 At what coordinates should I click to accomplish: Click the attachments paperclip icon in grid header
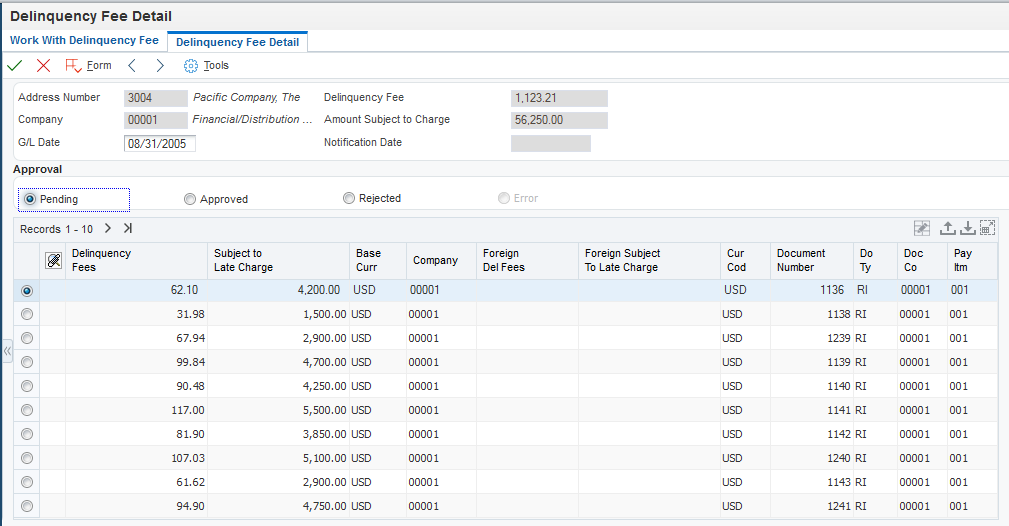point(54,260)
